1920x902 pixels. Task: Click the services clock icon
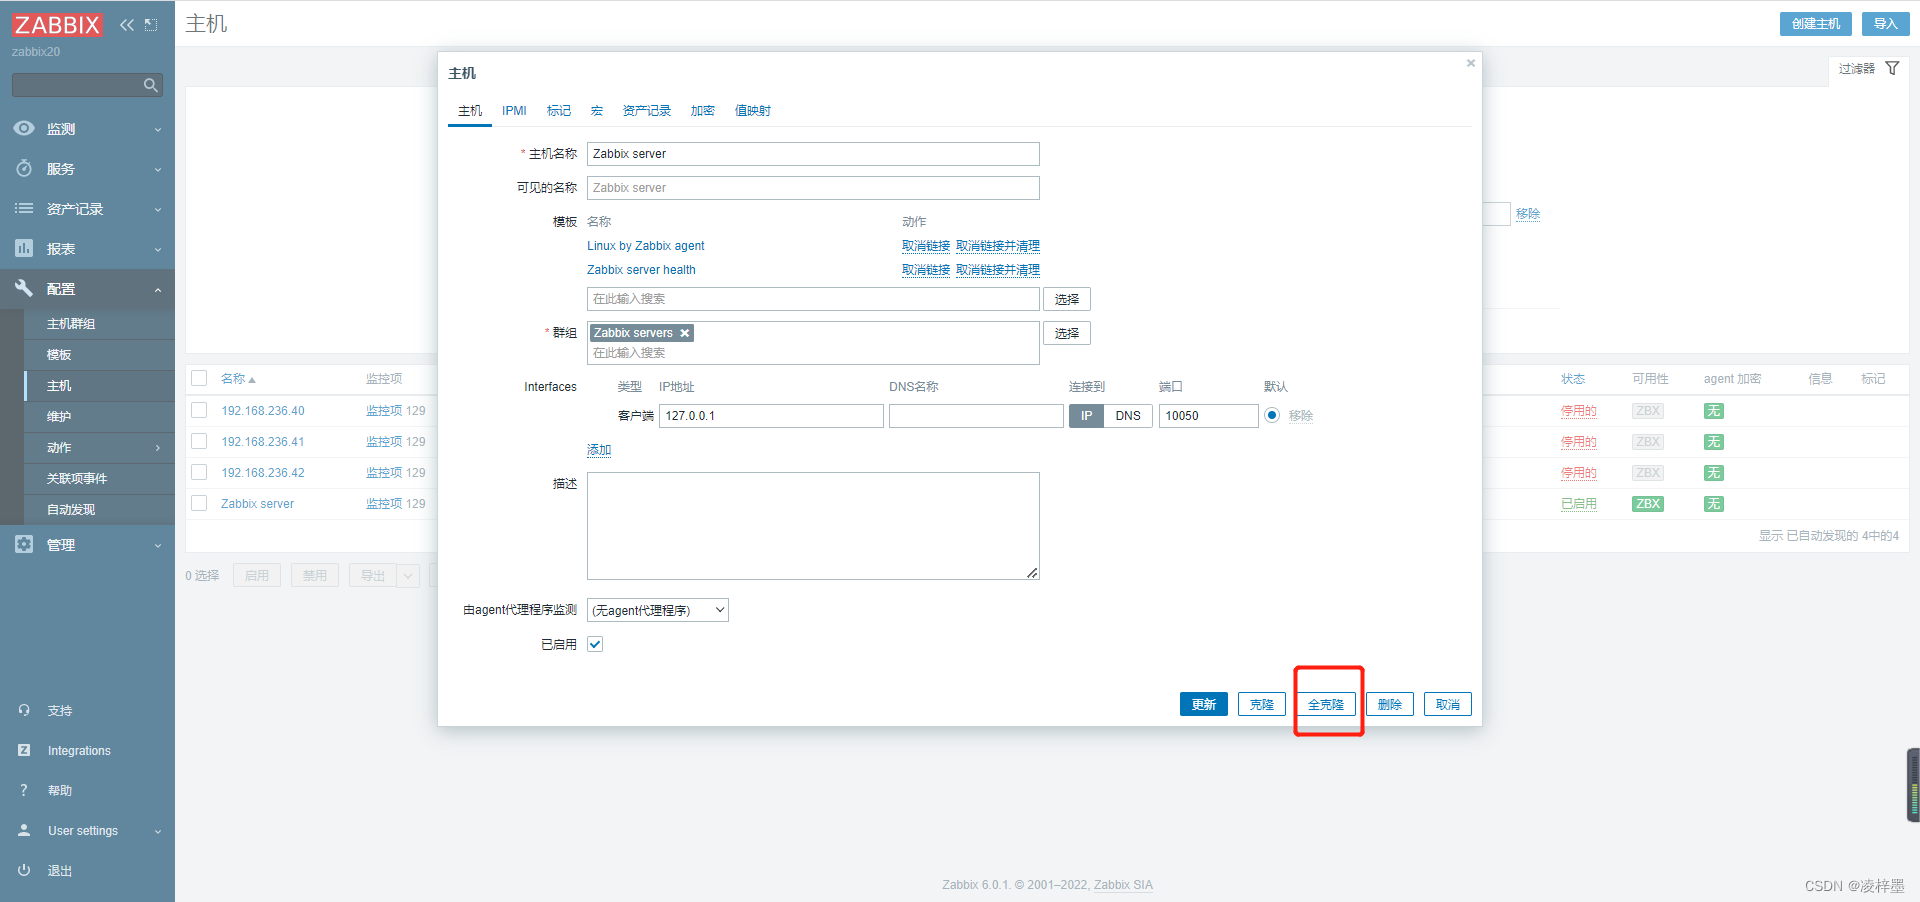24,168
